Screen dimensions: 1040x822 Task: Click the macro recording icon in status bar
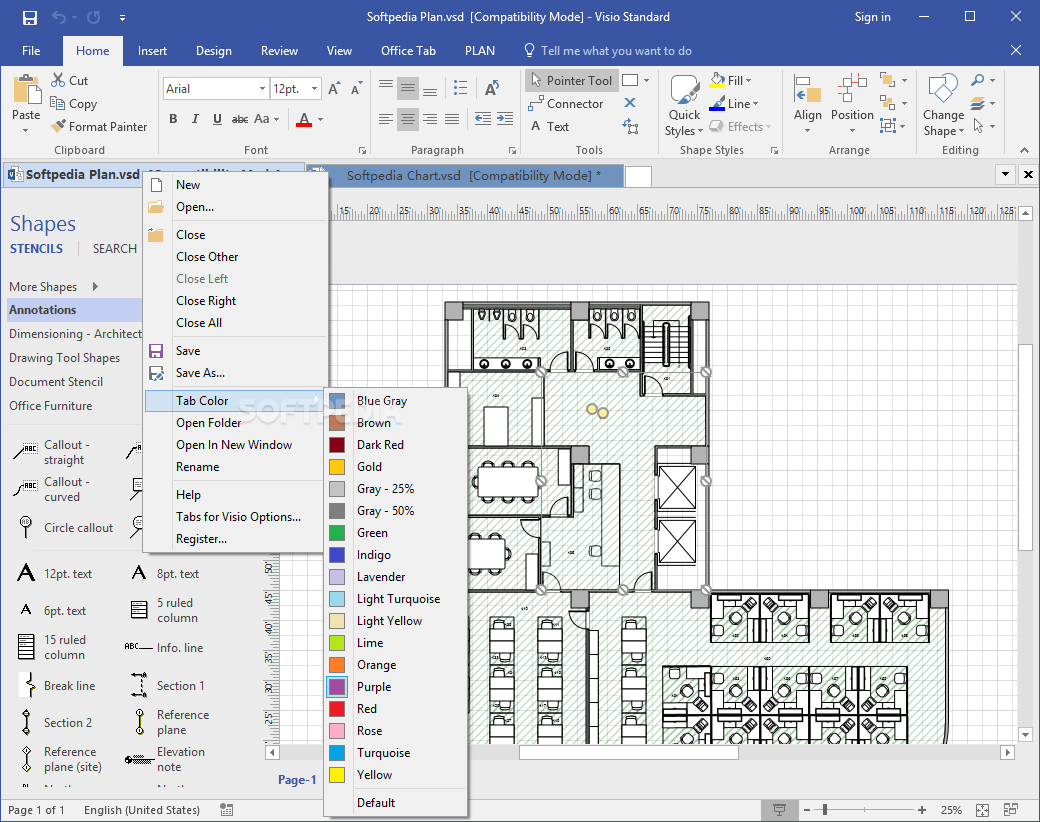[227, 809]
